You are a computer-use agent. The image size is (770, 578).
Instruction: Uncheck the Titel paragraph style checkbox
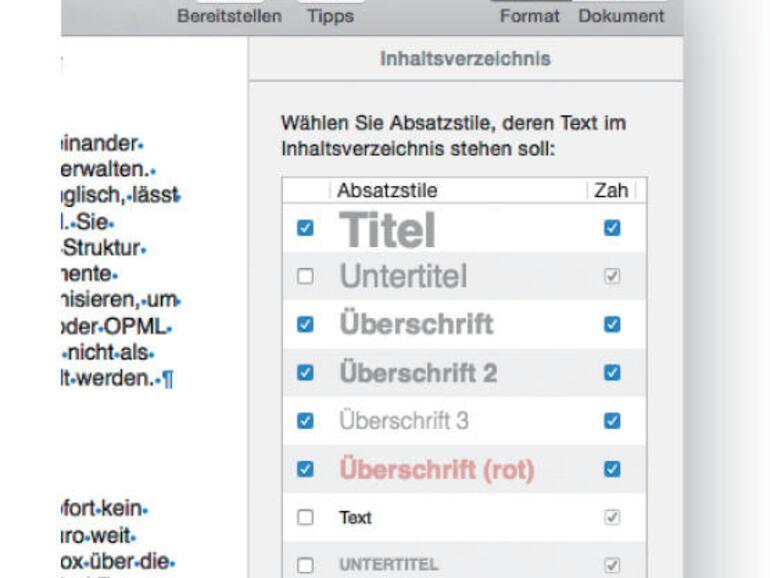point(306,228)
